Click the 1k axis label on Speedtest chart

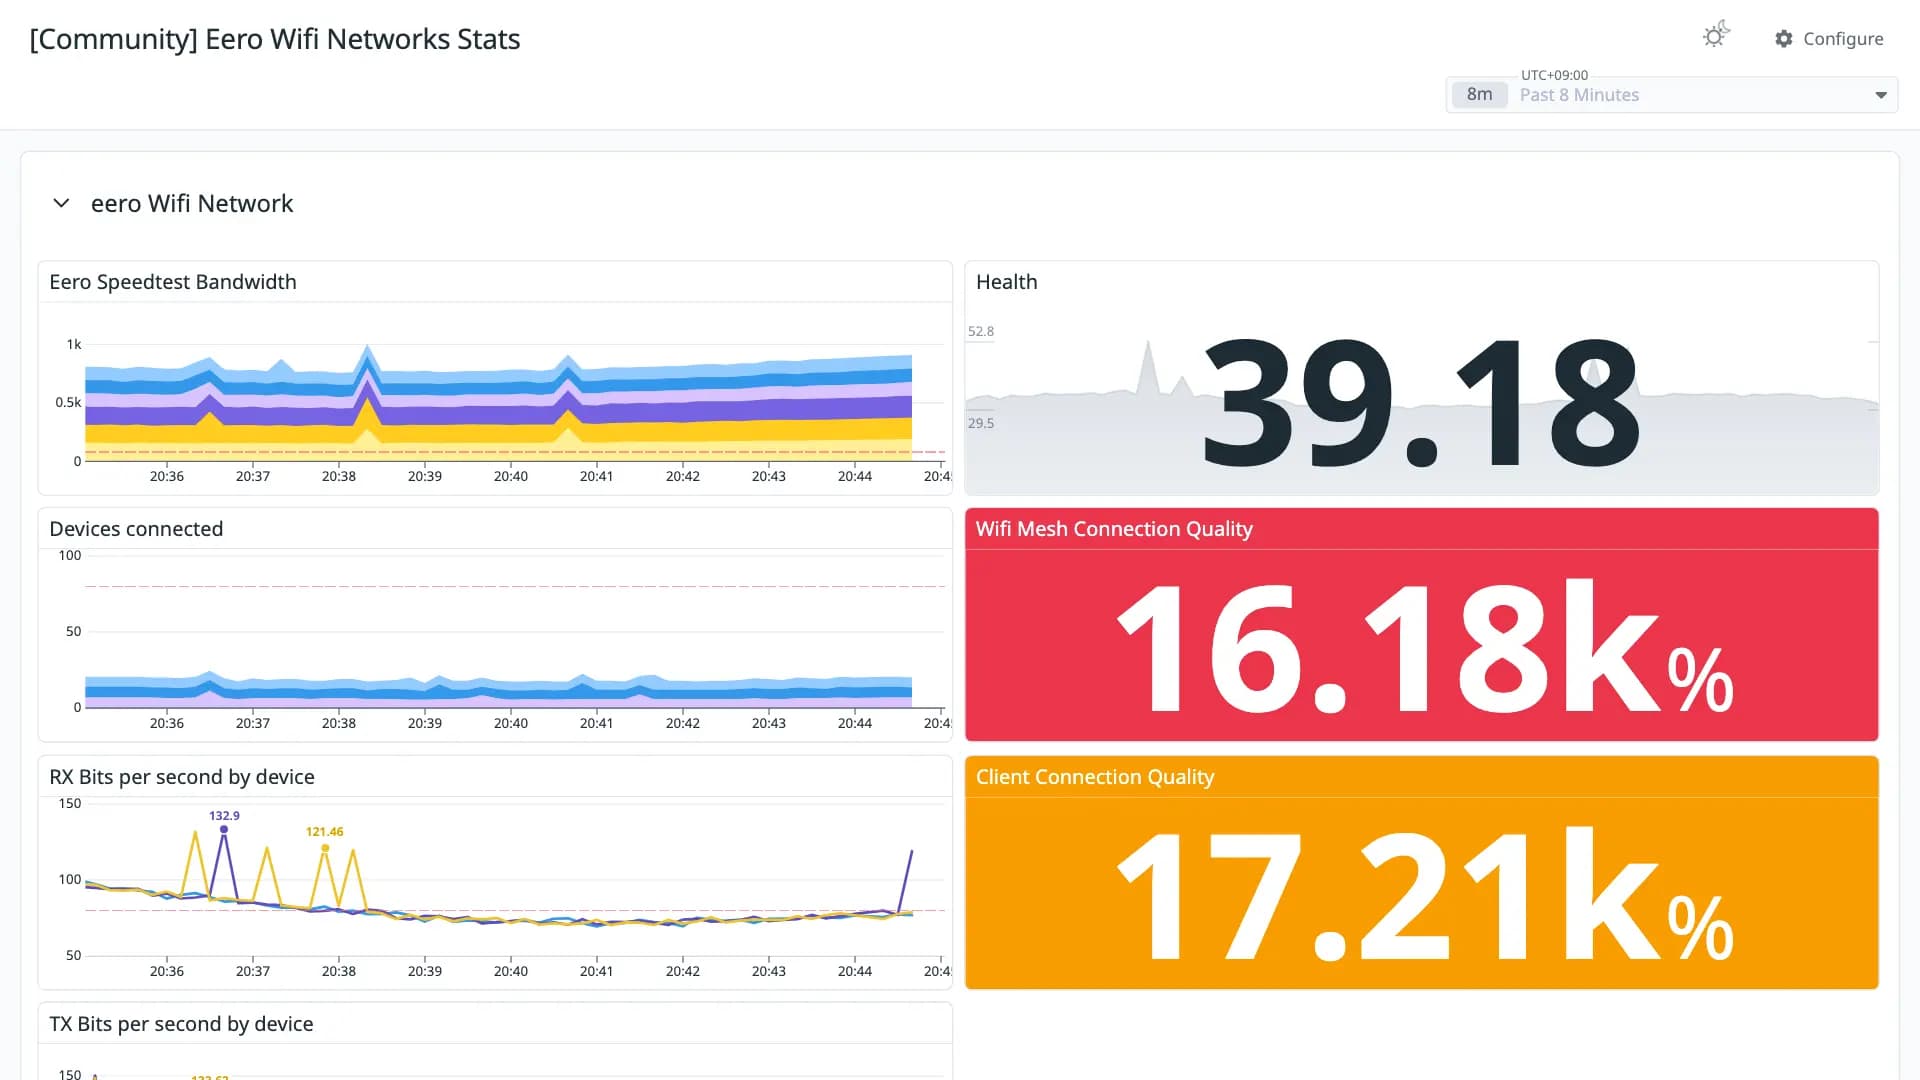coord(74,344)
